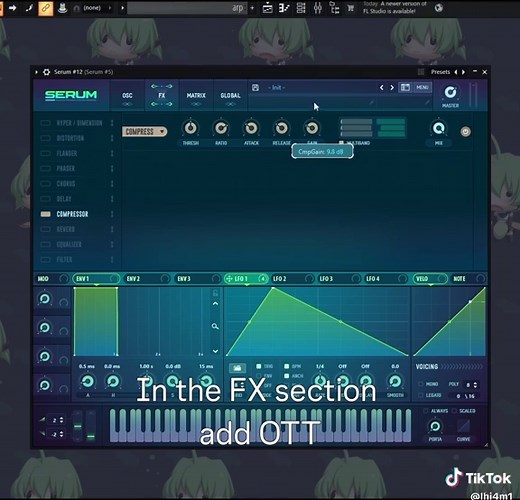The width and height of the screenshot is (520, 500).
Task: Select the ENV 2 tab
Action: pyautogui.click(x=147, y=279)
